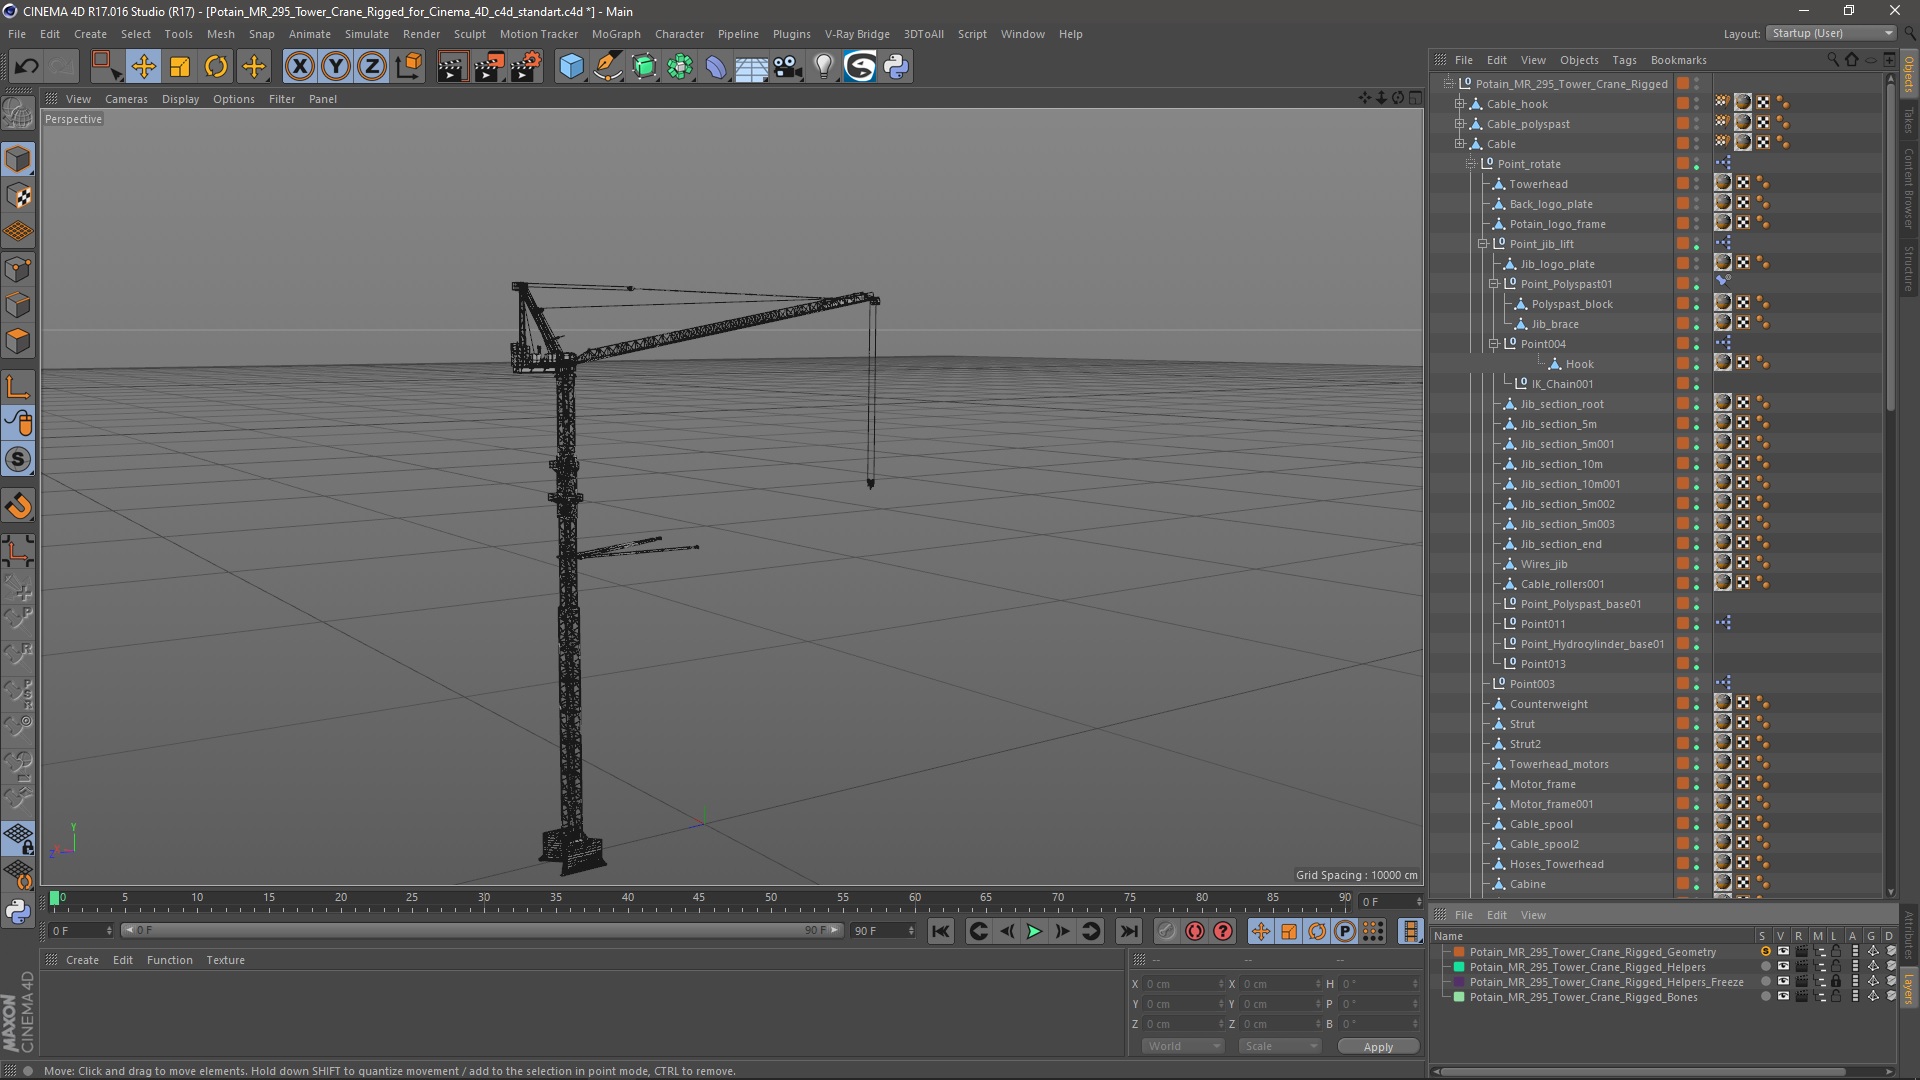This screenshot has height=1080, width=1920.
Task: Toggle solo for Helpers layer
Action: pos(1765,967)
